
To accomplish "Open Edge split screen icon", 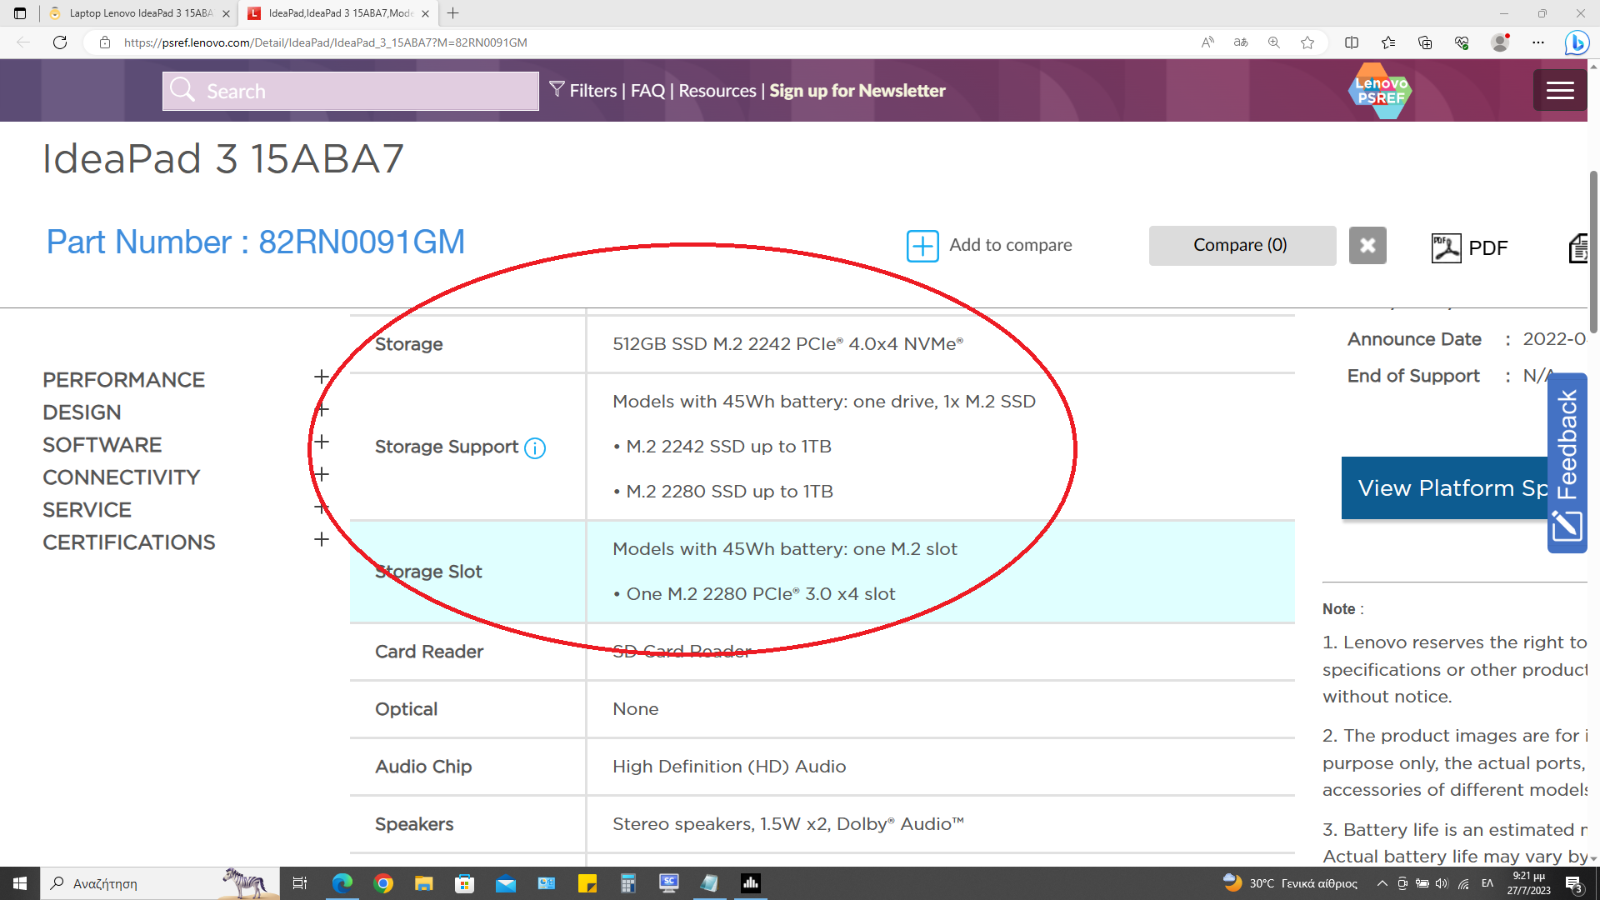I will (x=1352, y=42).
